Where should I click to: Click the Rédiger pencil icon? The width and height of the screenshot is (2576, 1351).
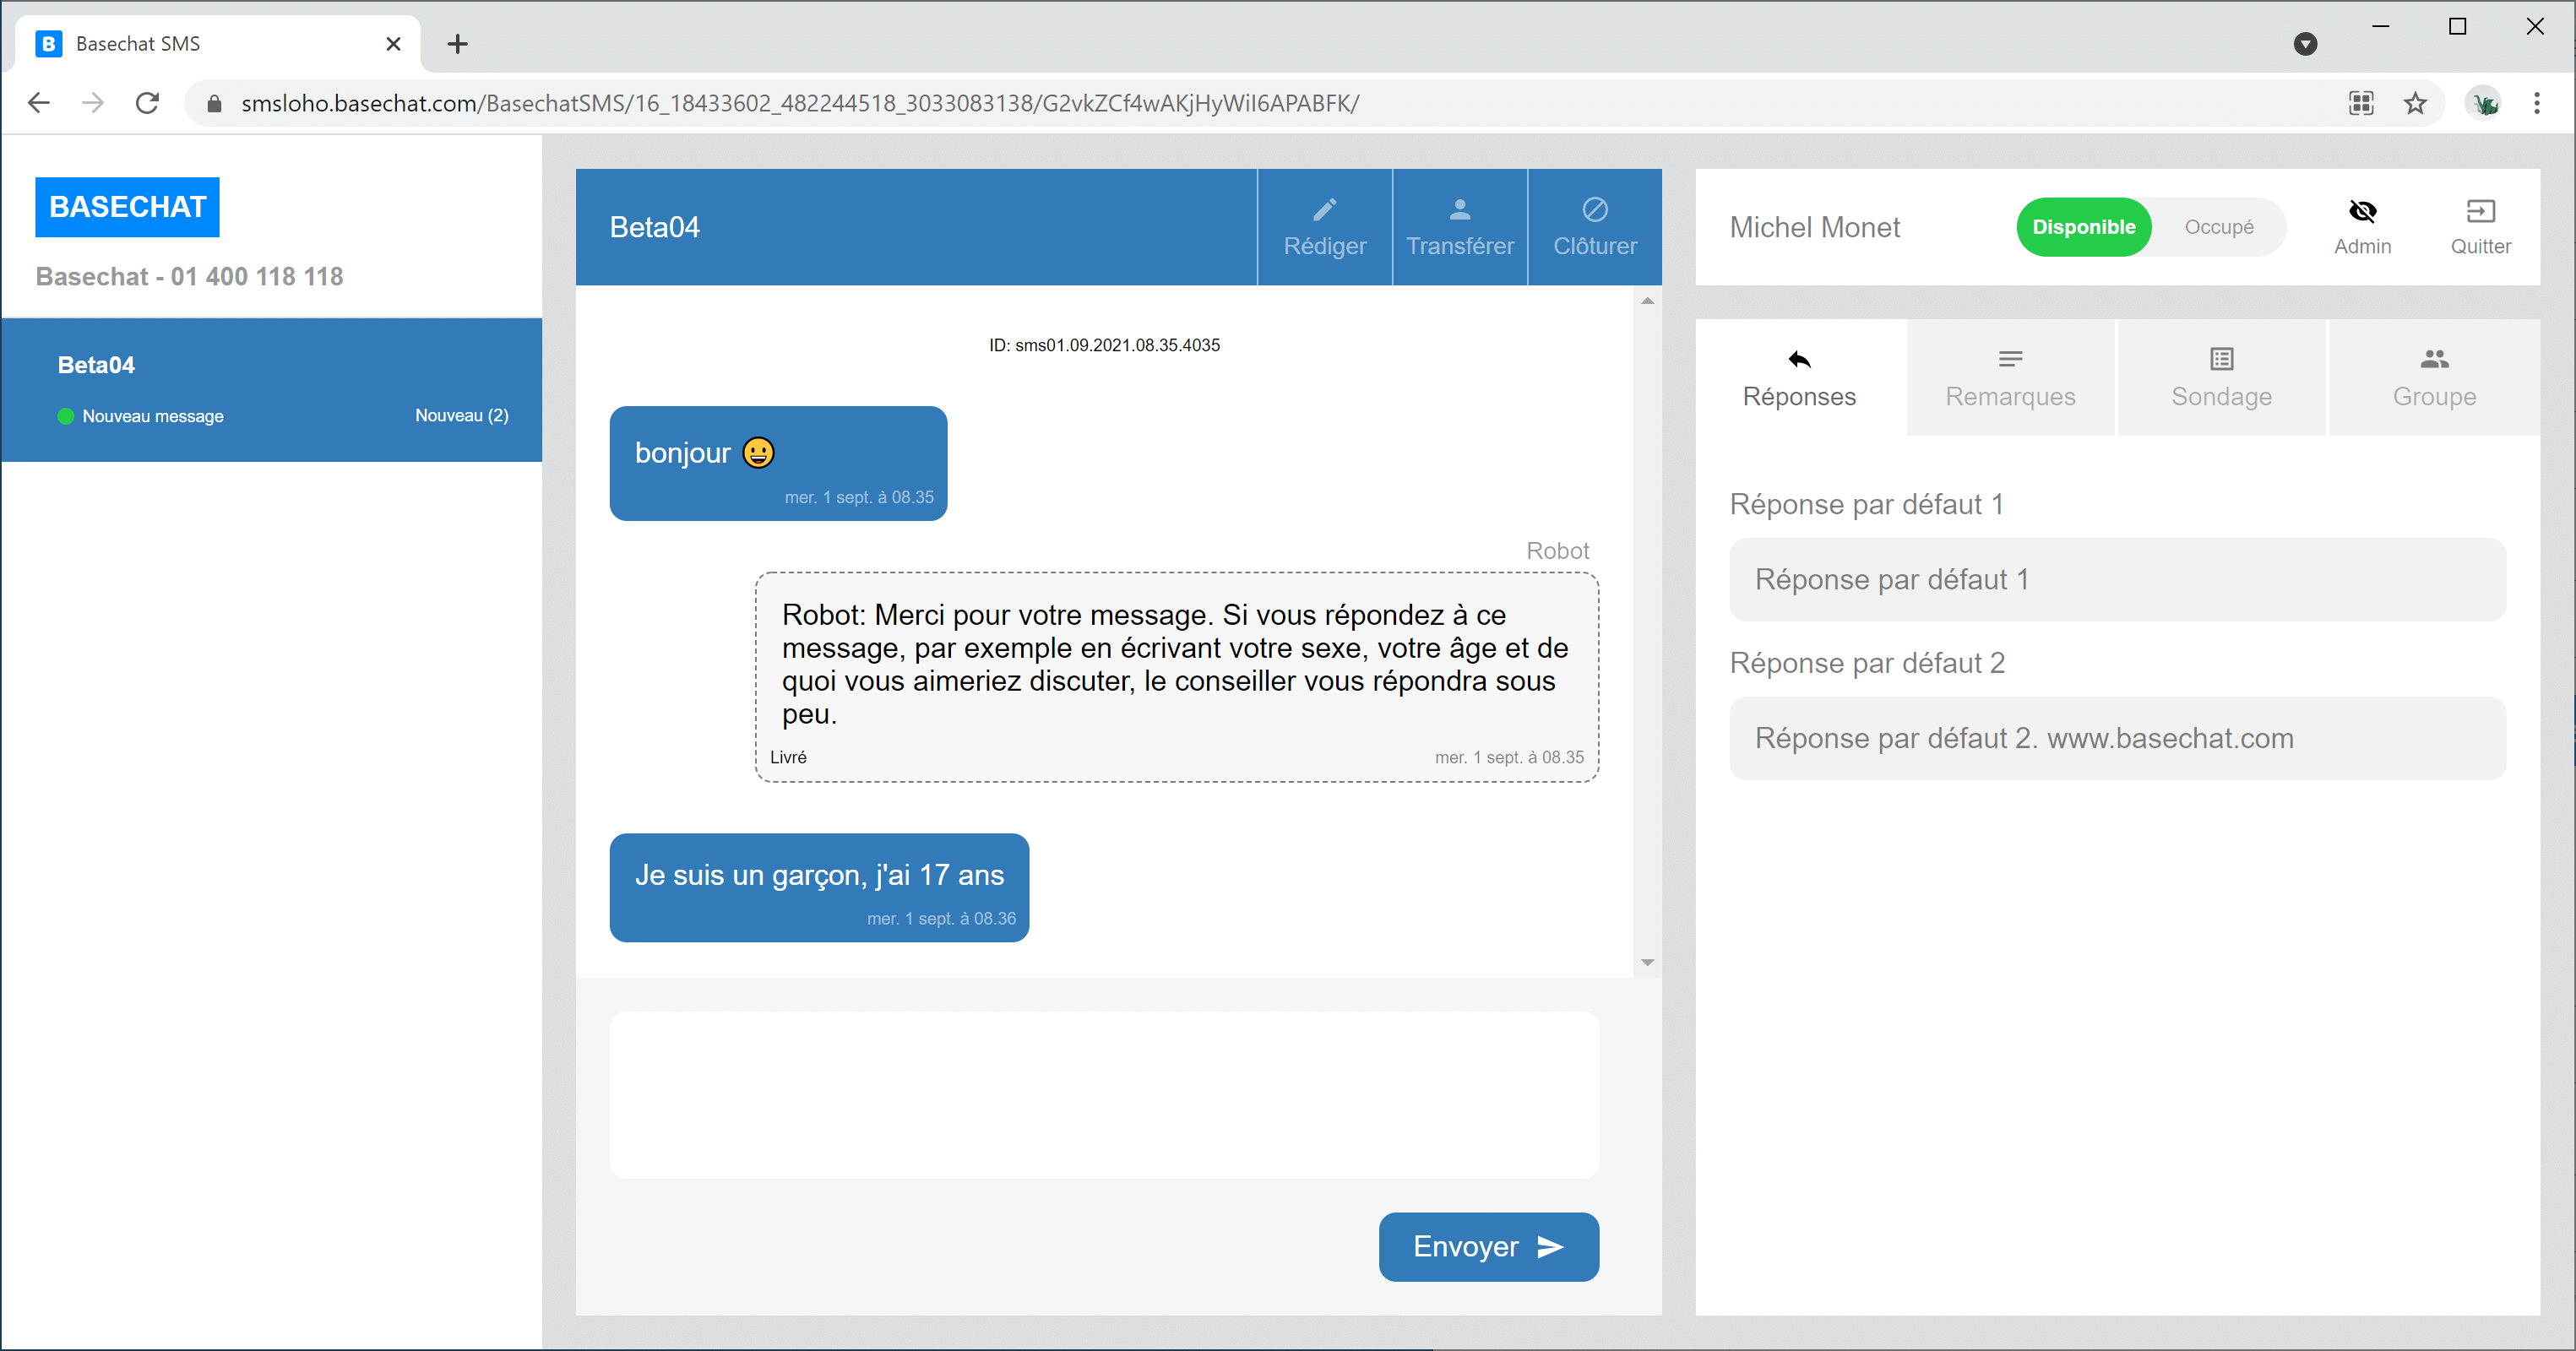pos(1324,210)
